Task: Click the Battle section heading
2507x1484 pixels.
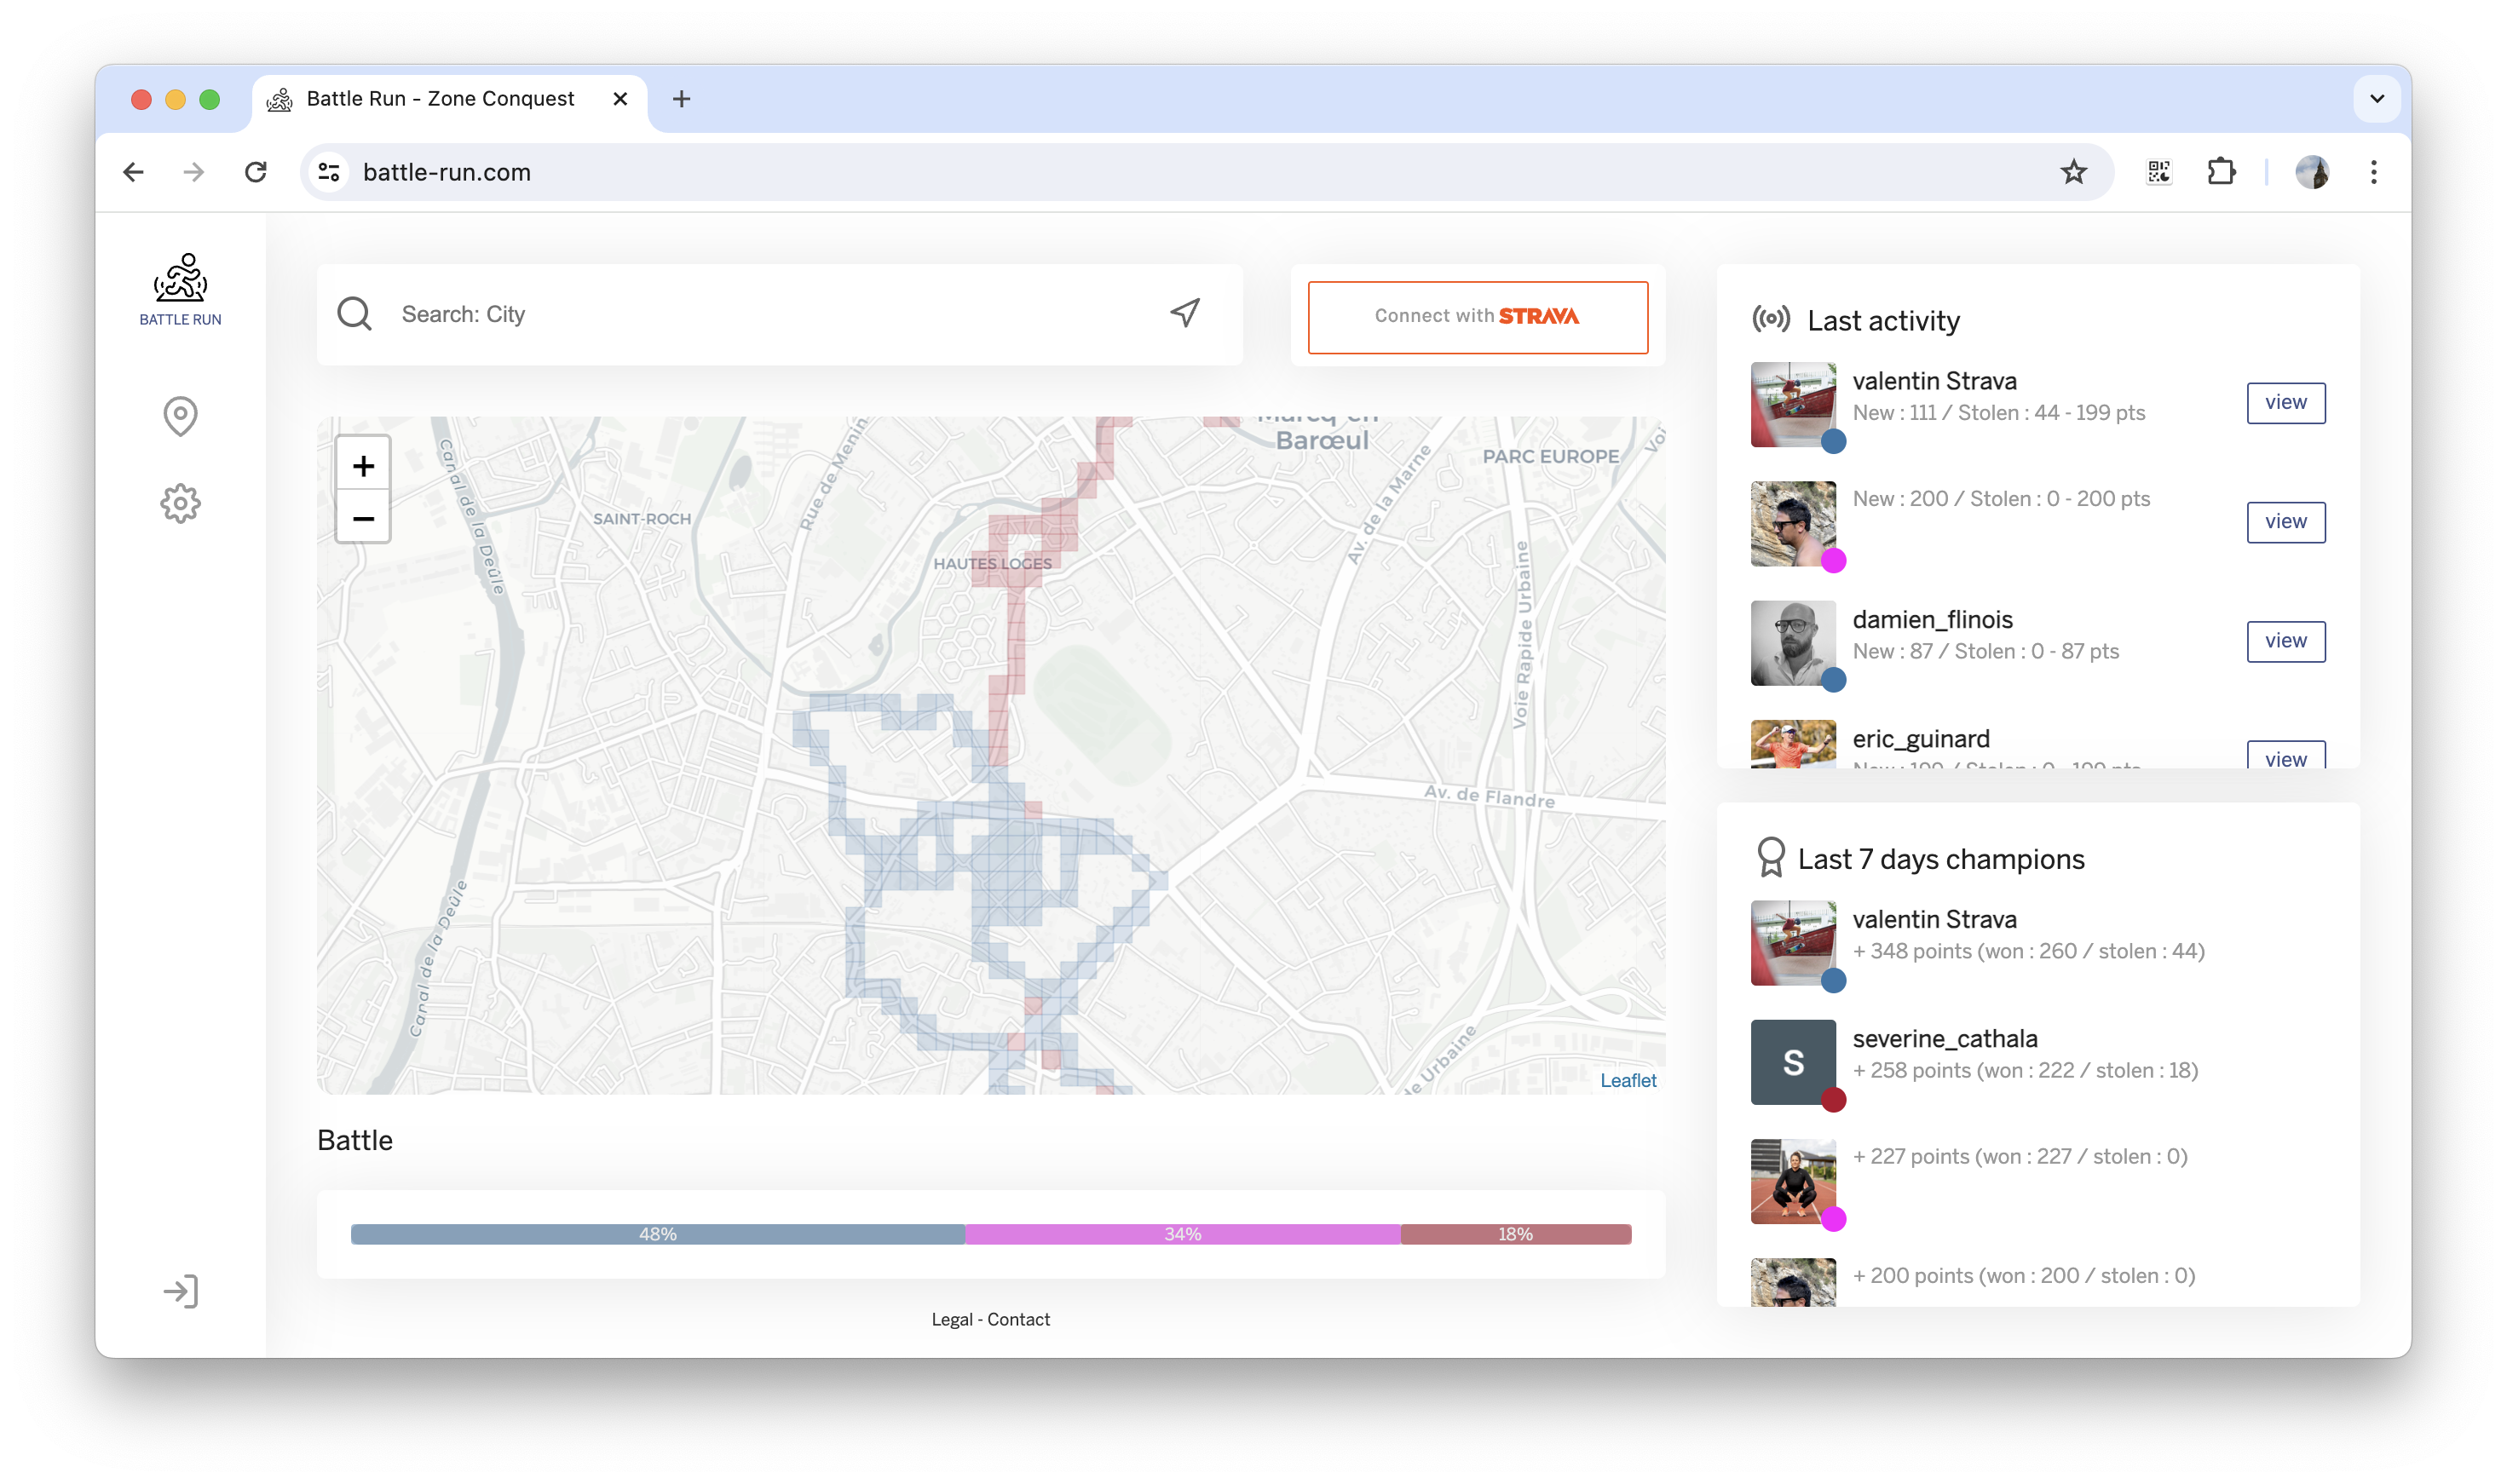Action: pyautogui.click(x=355, y=1140)
